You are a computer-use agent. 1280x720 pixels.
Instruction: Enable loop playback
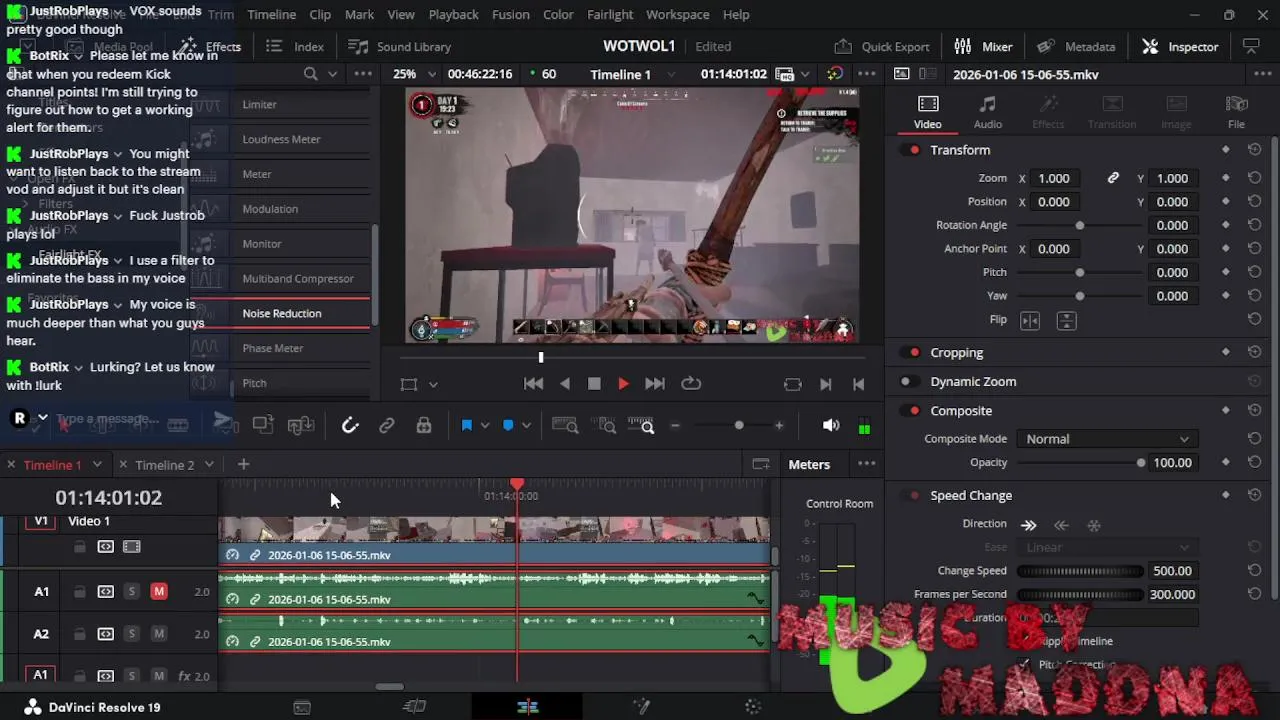point(691,384)
